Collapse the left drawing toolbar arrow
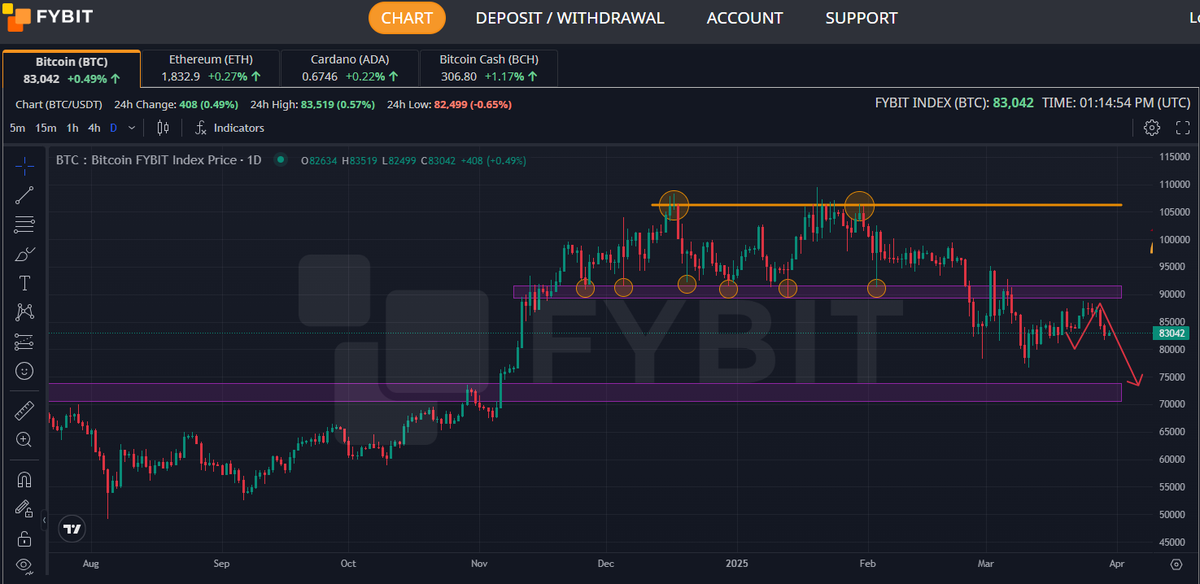1200x584 pixels. click(44, 521)
